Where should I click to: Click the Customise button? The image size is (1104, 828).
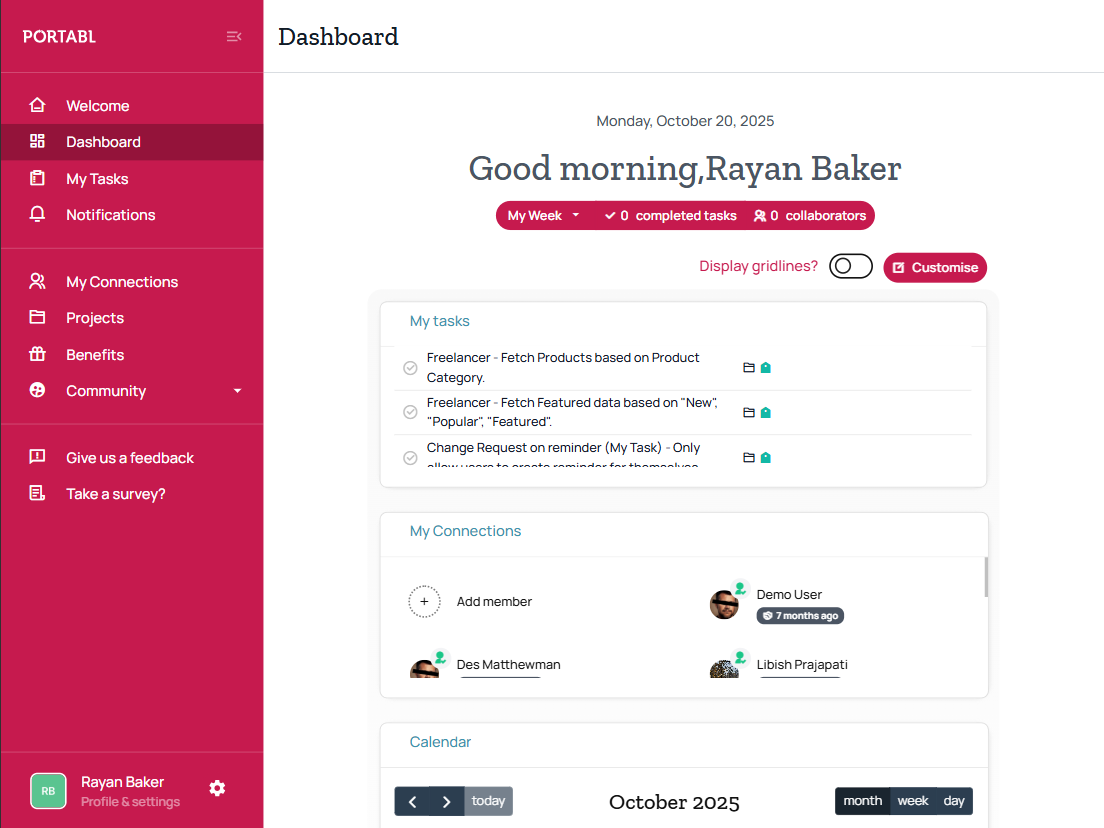[935, 268]
